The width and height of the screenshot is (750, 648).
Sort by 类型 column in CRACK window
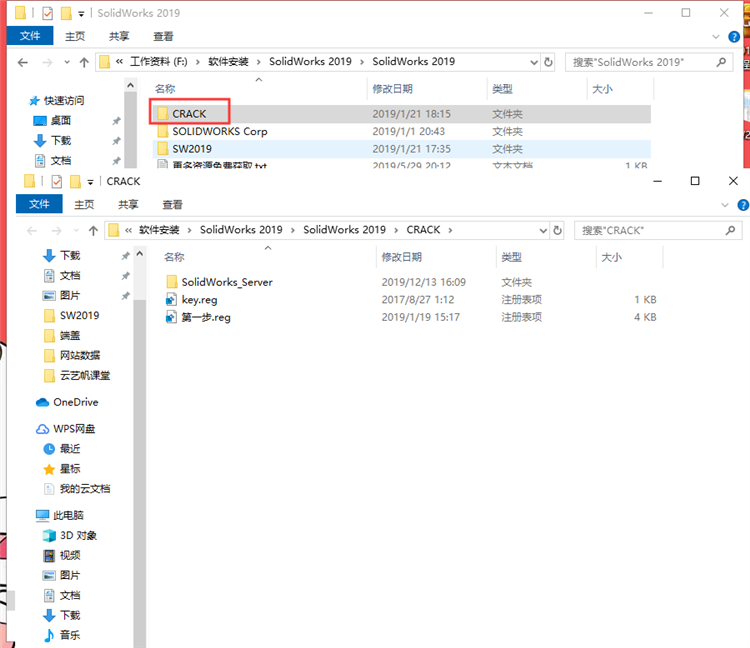click(511, 257)
